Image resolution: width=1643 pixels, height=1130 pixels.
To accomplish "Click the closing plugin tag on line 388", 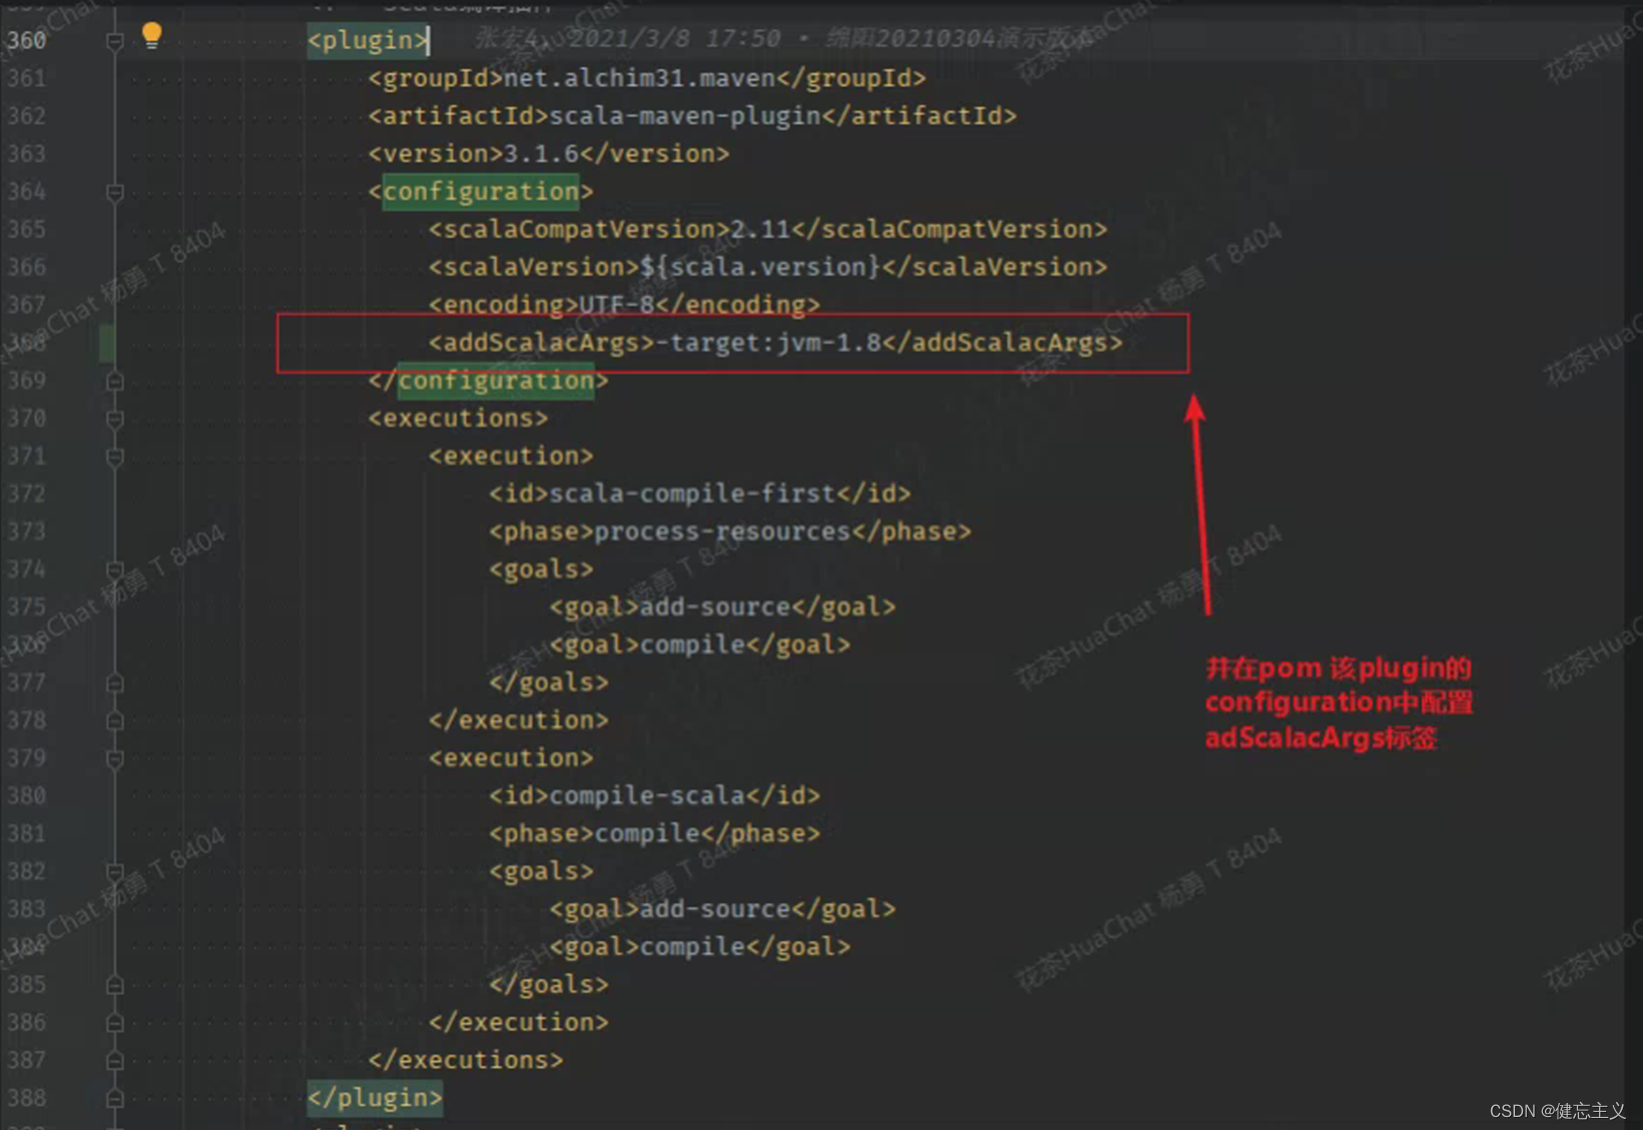I will [x=375, y=1097].
